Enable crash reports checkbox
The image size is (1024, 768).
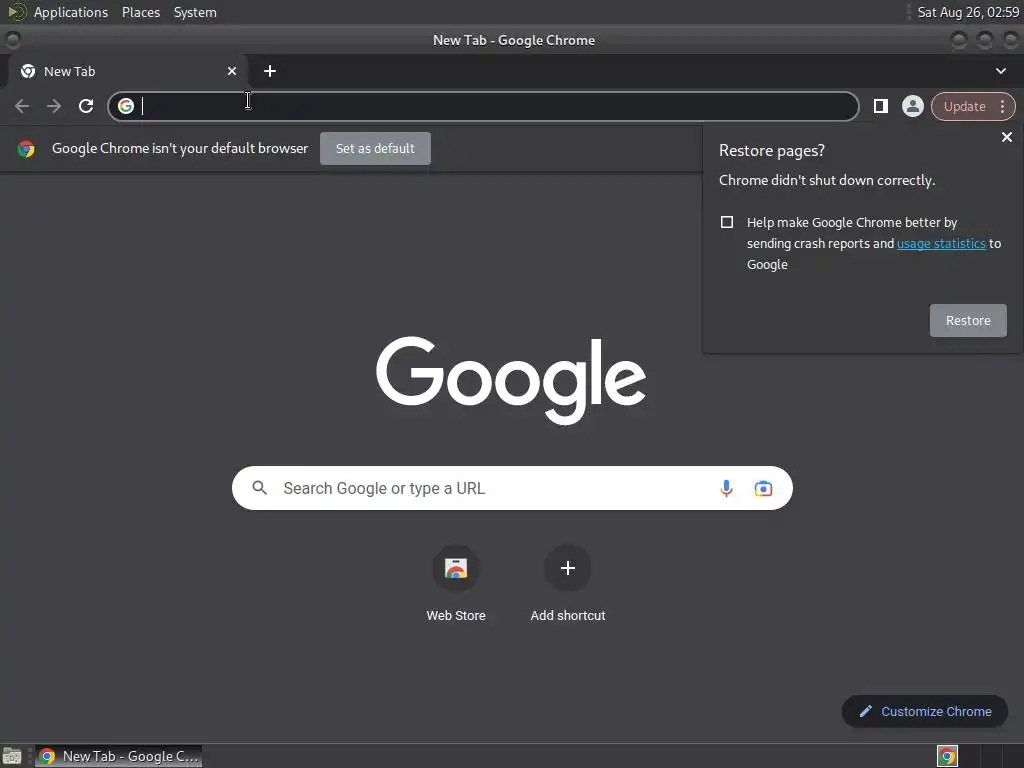pyautogui.click(x=726, y=222)
